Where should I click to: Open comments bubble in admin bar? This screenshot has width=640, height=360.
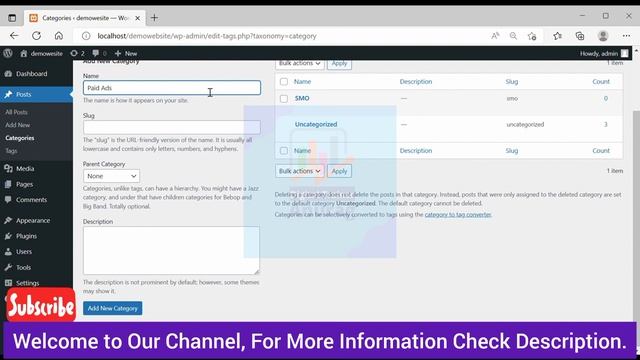[x=99, y=53]
